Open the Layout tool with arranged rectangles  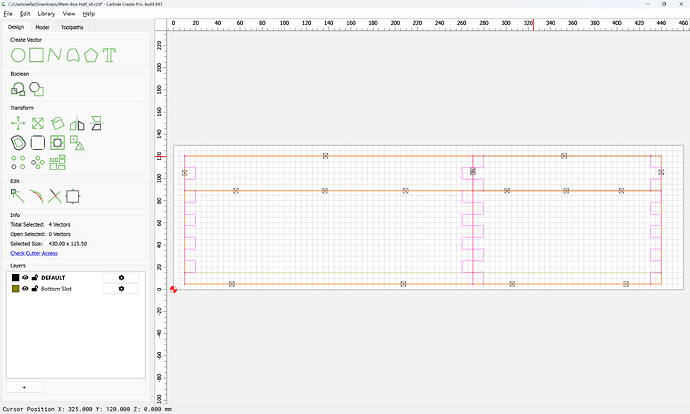tap(58, 163)
